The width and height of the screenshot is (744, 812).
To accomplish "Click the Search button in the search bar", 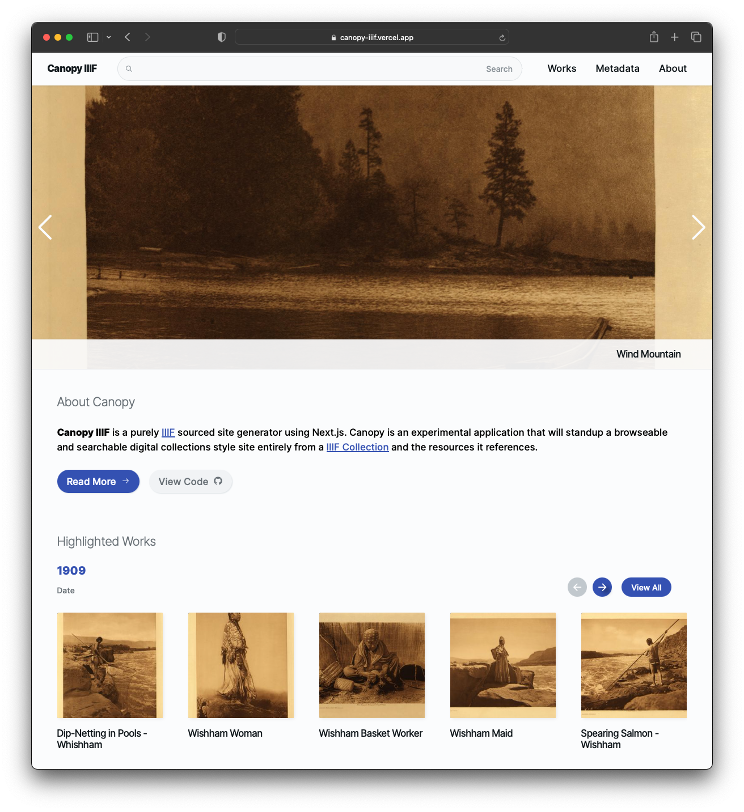I will (x=499, y=69).
